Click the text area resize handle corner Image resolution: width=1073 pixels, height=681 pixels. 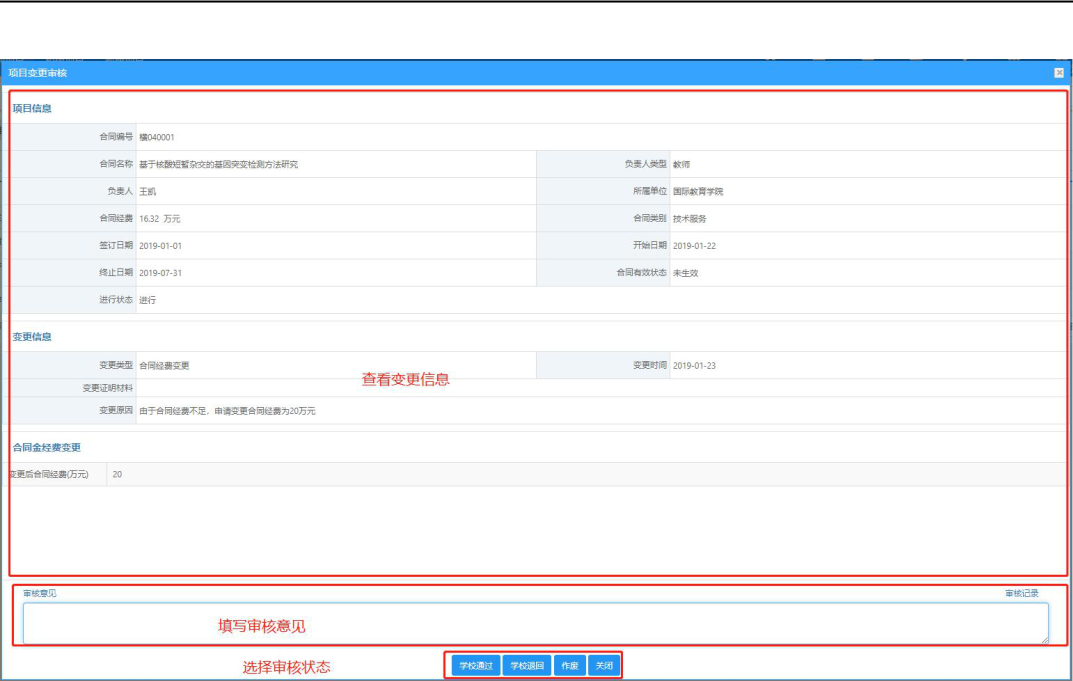coord(1044,640)
